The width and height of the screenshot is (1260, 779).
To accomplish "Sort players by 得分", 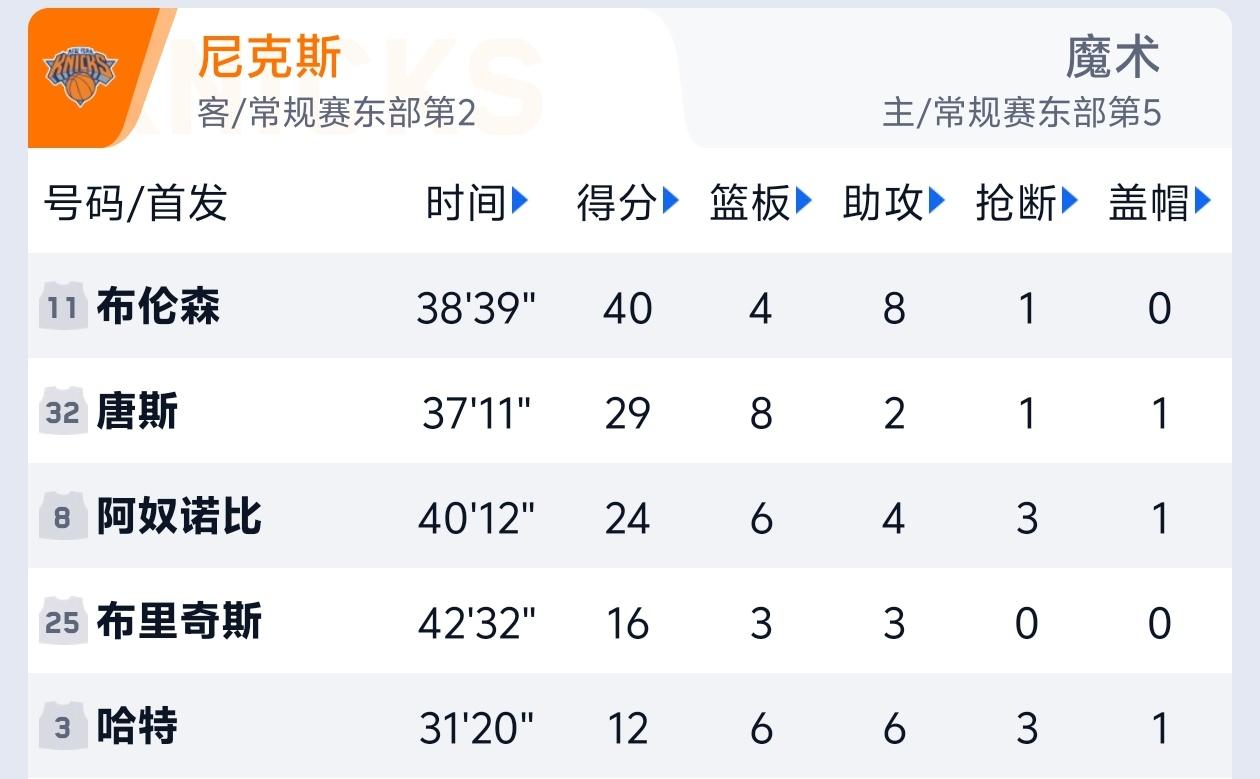I will pyautogui.click(x=666, y=201).
